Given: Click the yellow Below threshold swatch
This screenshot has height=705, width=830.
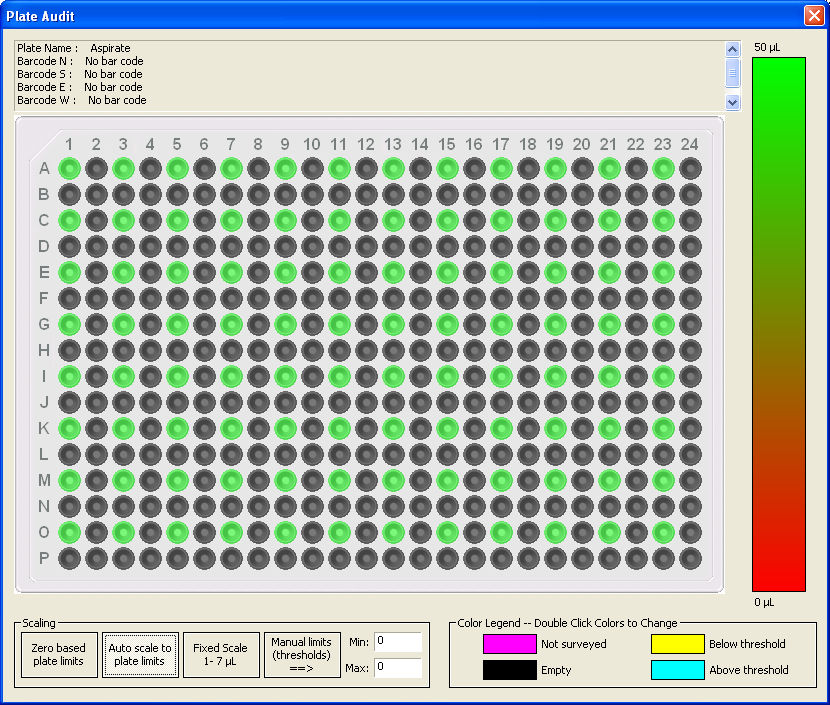Looking at the screenshot, I should [x=677, y=644].
